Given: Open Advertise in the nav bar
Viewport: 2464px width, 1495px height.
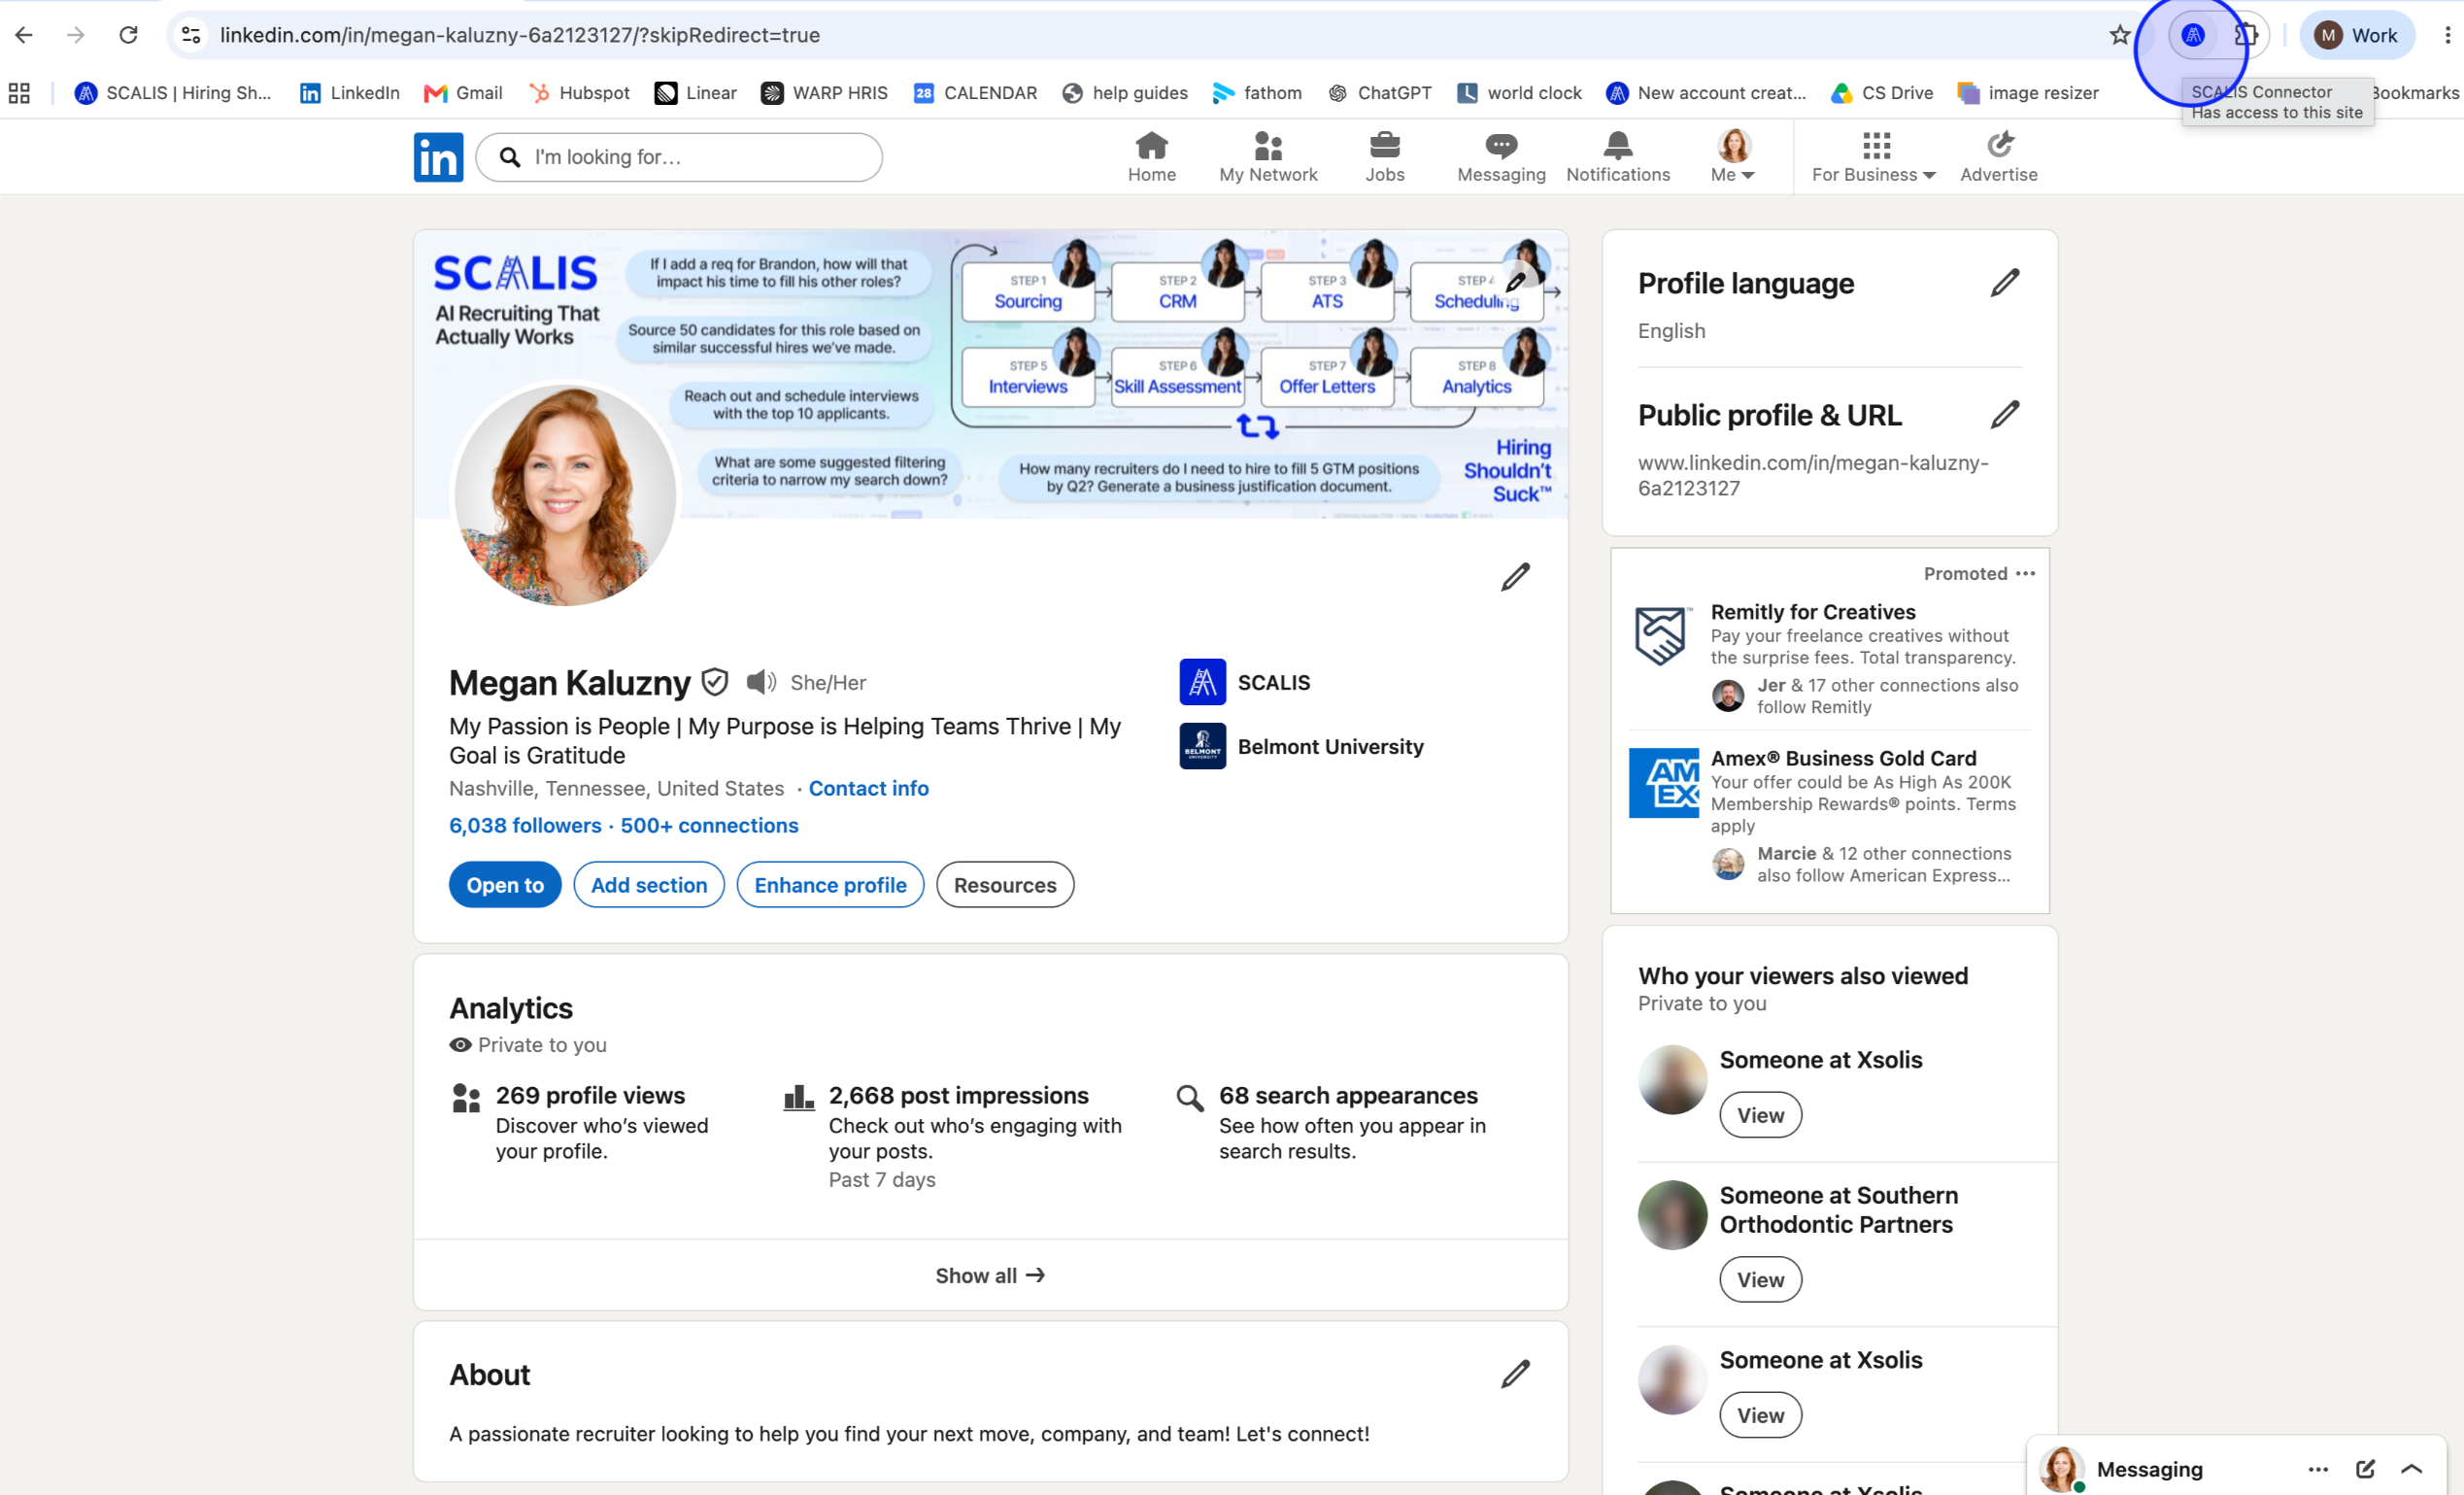Looking at the screenshot, I should pos(1998,158).
